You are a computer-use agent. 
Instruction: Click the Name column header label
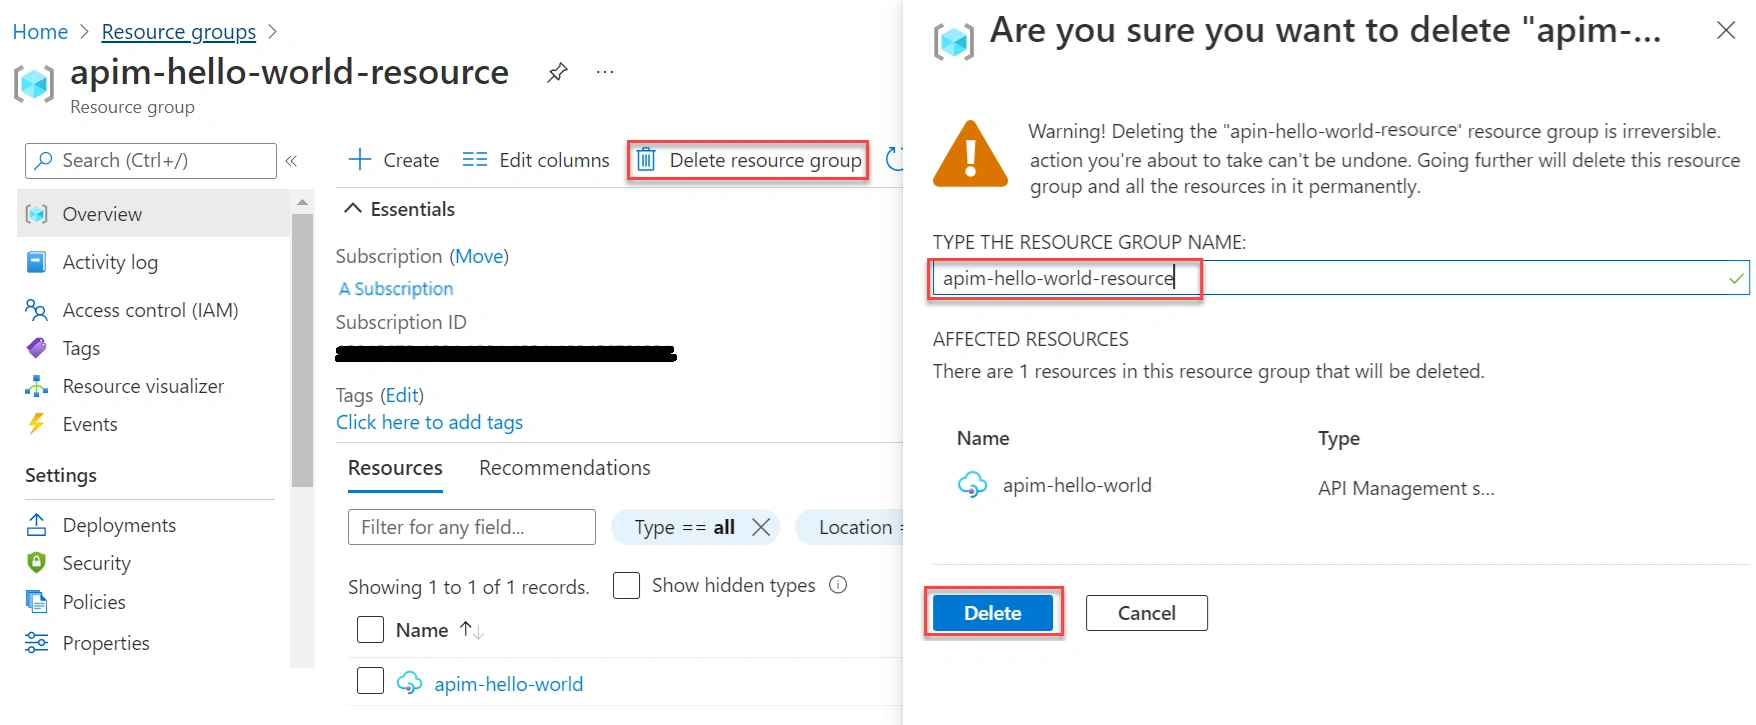pyautogui.click(x=422, y=630)
